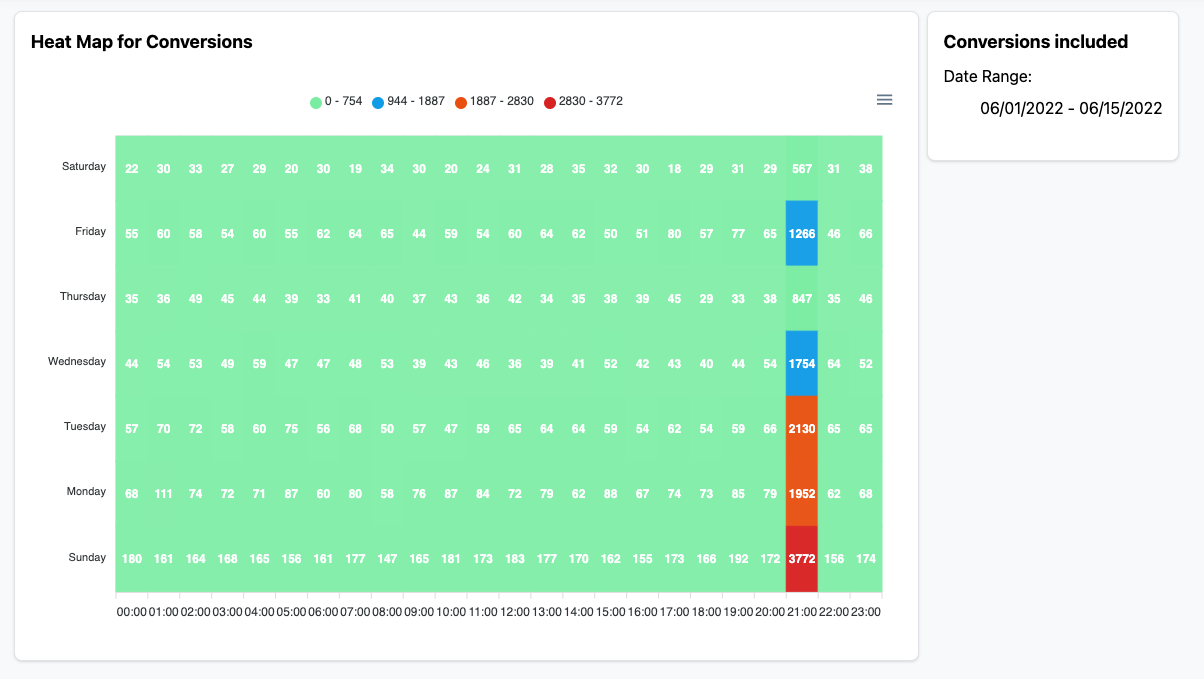1204x679 pixels.
Task: Click the blue 1266 Friday cell
Action: click(x=801, y=233)
